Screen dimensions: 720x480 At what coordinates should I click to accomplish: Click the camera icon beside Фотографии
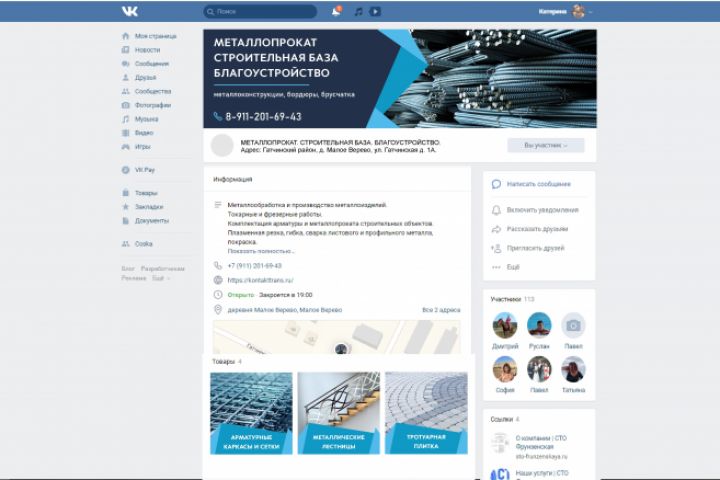(x=125, y=105)
